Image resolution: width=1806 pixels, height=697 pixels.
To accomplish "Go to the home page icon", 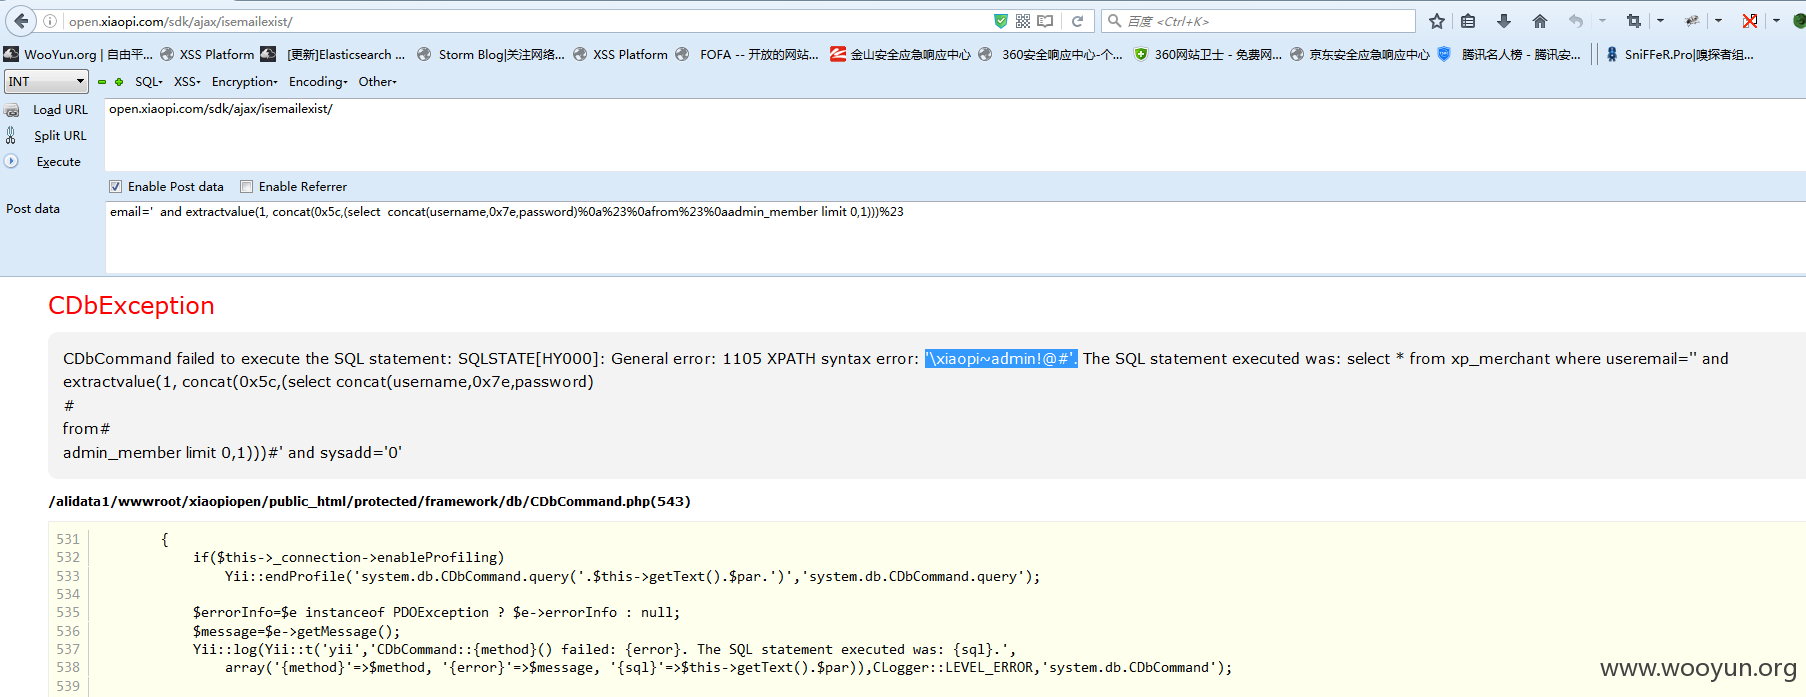I will pyautogui.click(x=1539, y=21).
